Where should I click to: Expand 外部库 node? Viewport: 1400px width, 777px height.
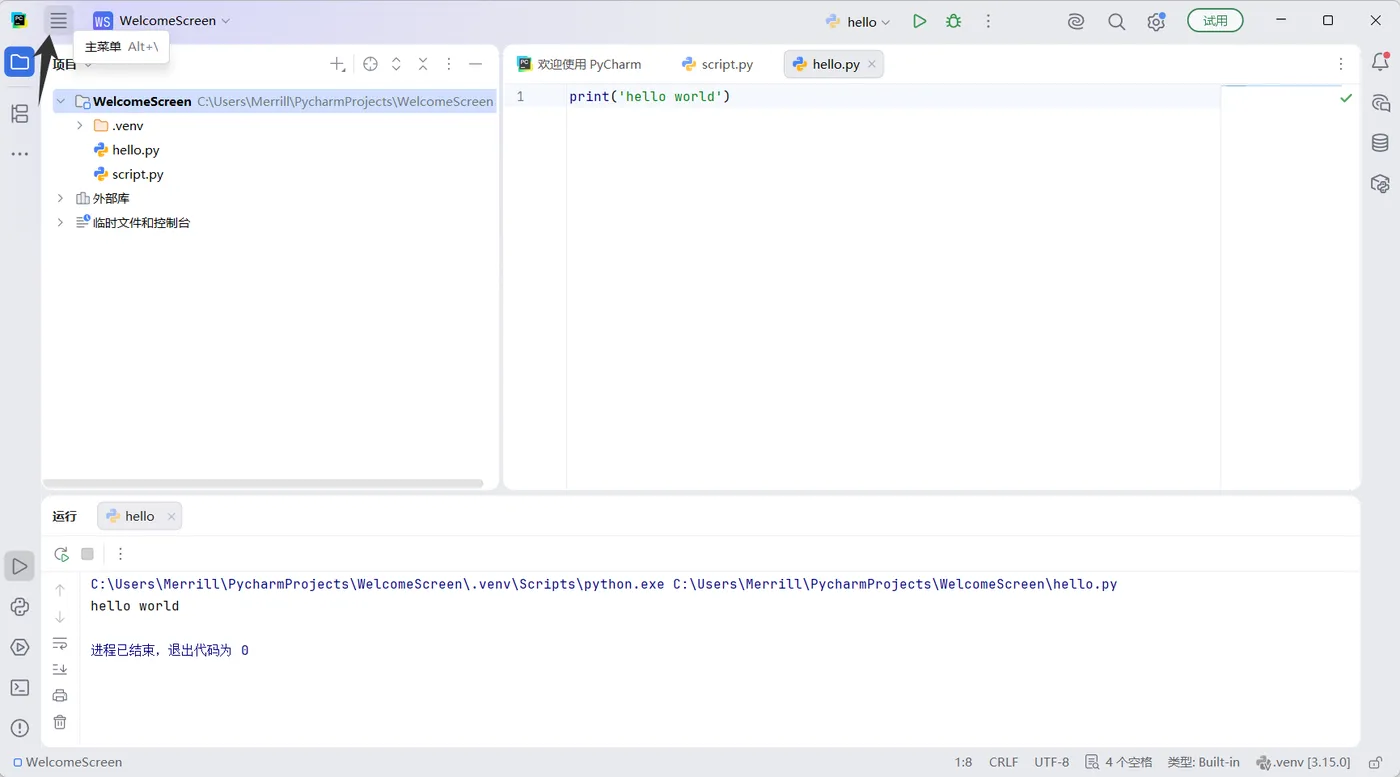pyautogui.click(x=60, y=198)
